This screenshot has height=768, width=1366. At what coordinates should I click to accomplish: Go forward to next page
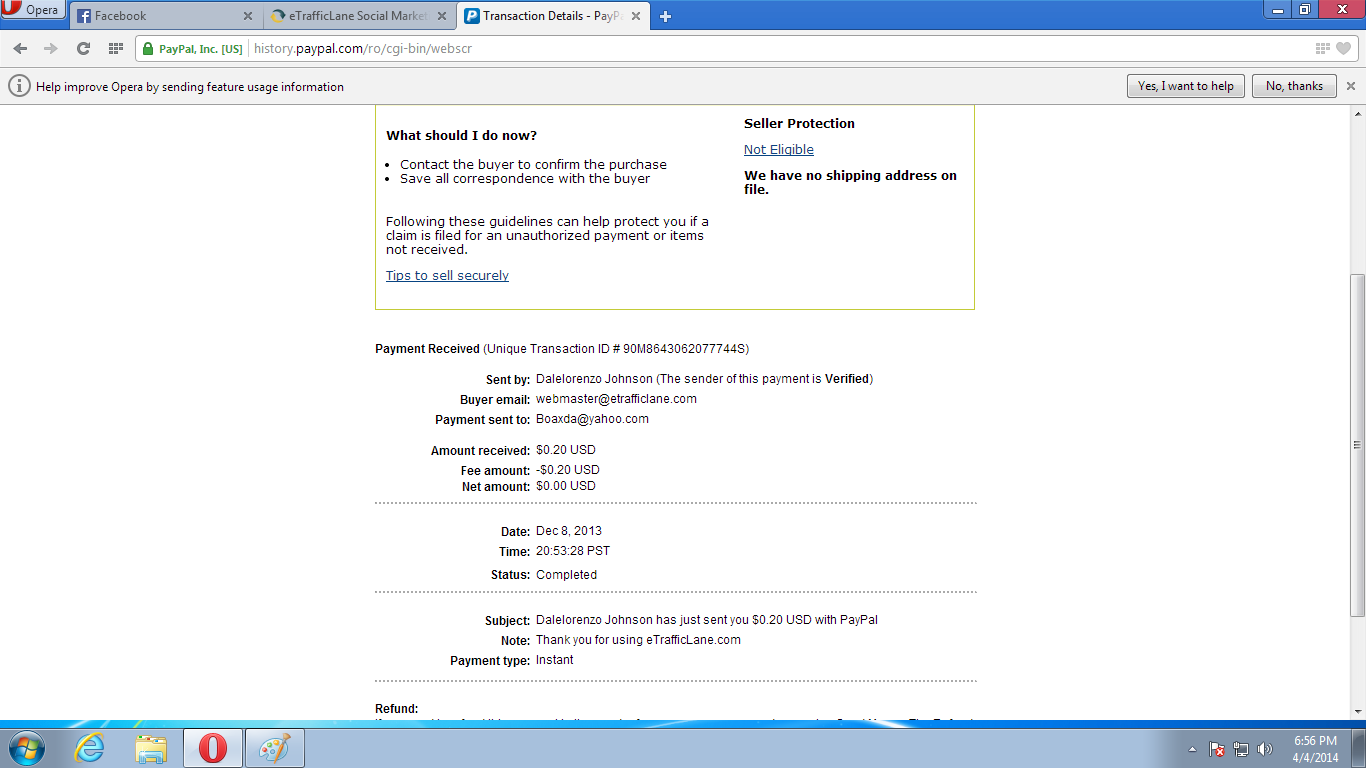[51, 48]
